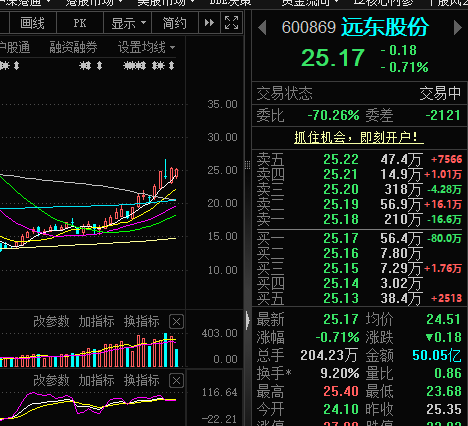Select 卖二 price 25.19
Image resolution: width=468 pixels, height=426 pixels.
point(341,204)
